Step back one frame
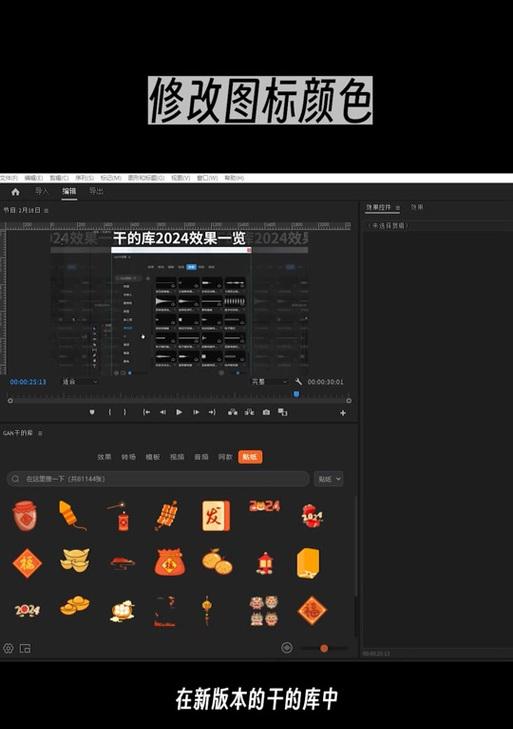 pyautogui.click(x=163, y=412)
